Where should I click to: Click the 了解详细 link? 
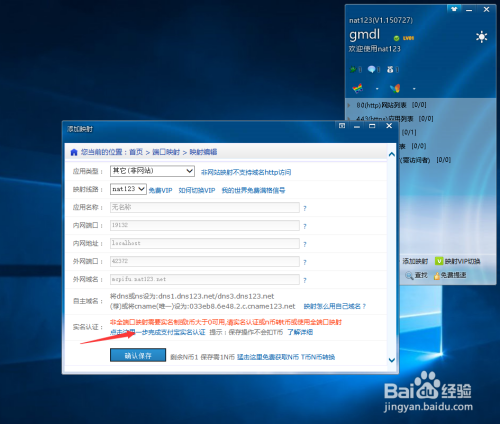point(300,332)
